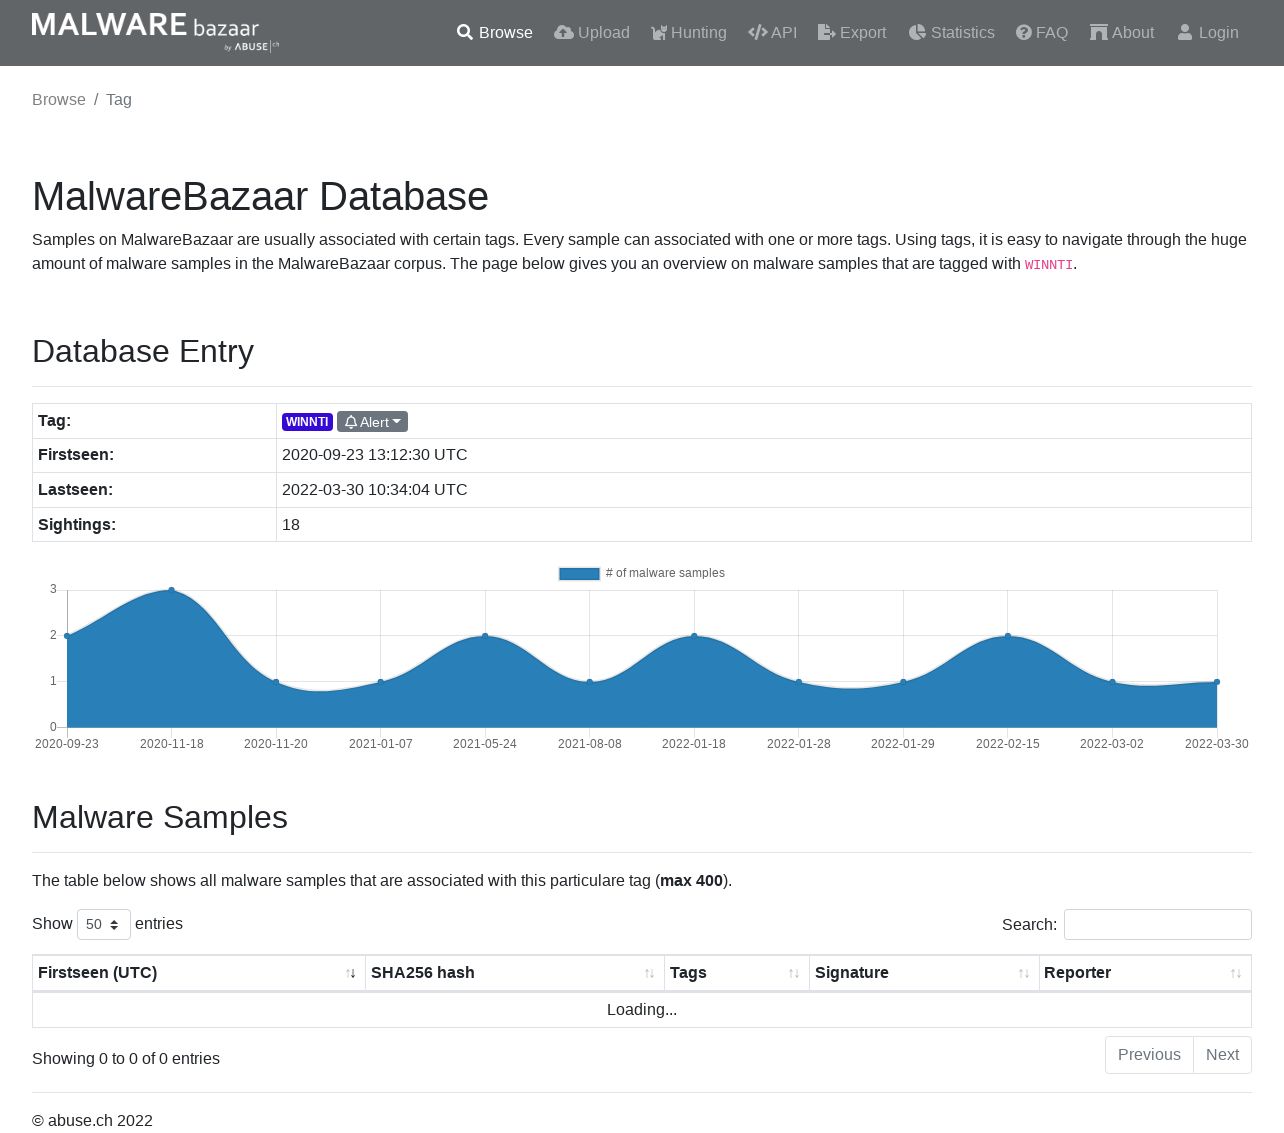Click the '© abuse.ch 2022' footer text
Viewport: 1284px width, 1133px height.
[93, 1121]
